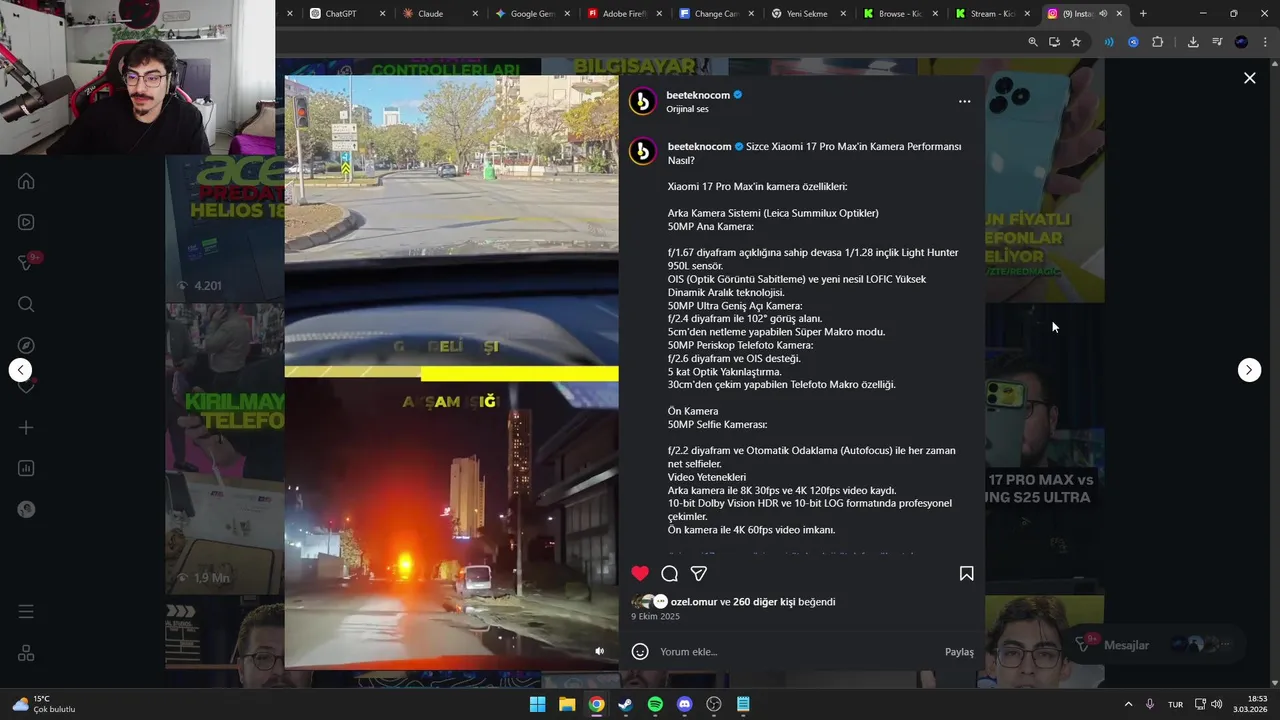The width and height of the screenshot is (1280, 720).
Task: Open OBS Studio from the taskbar
Action: [714, 704]
